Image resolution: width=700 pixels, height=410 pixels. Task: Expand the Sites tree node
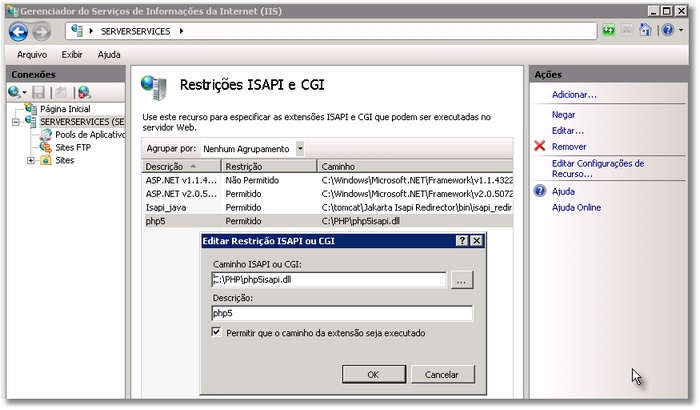31,160
